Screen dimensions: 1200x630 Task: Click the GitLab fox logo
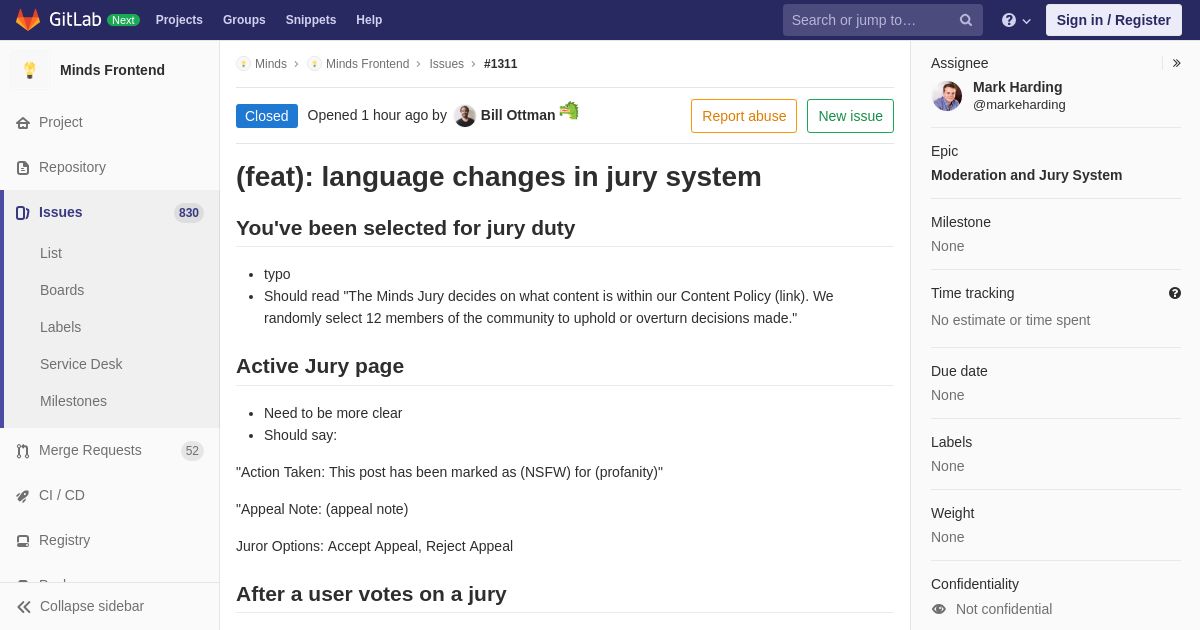(28, 20)
